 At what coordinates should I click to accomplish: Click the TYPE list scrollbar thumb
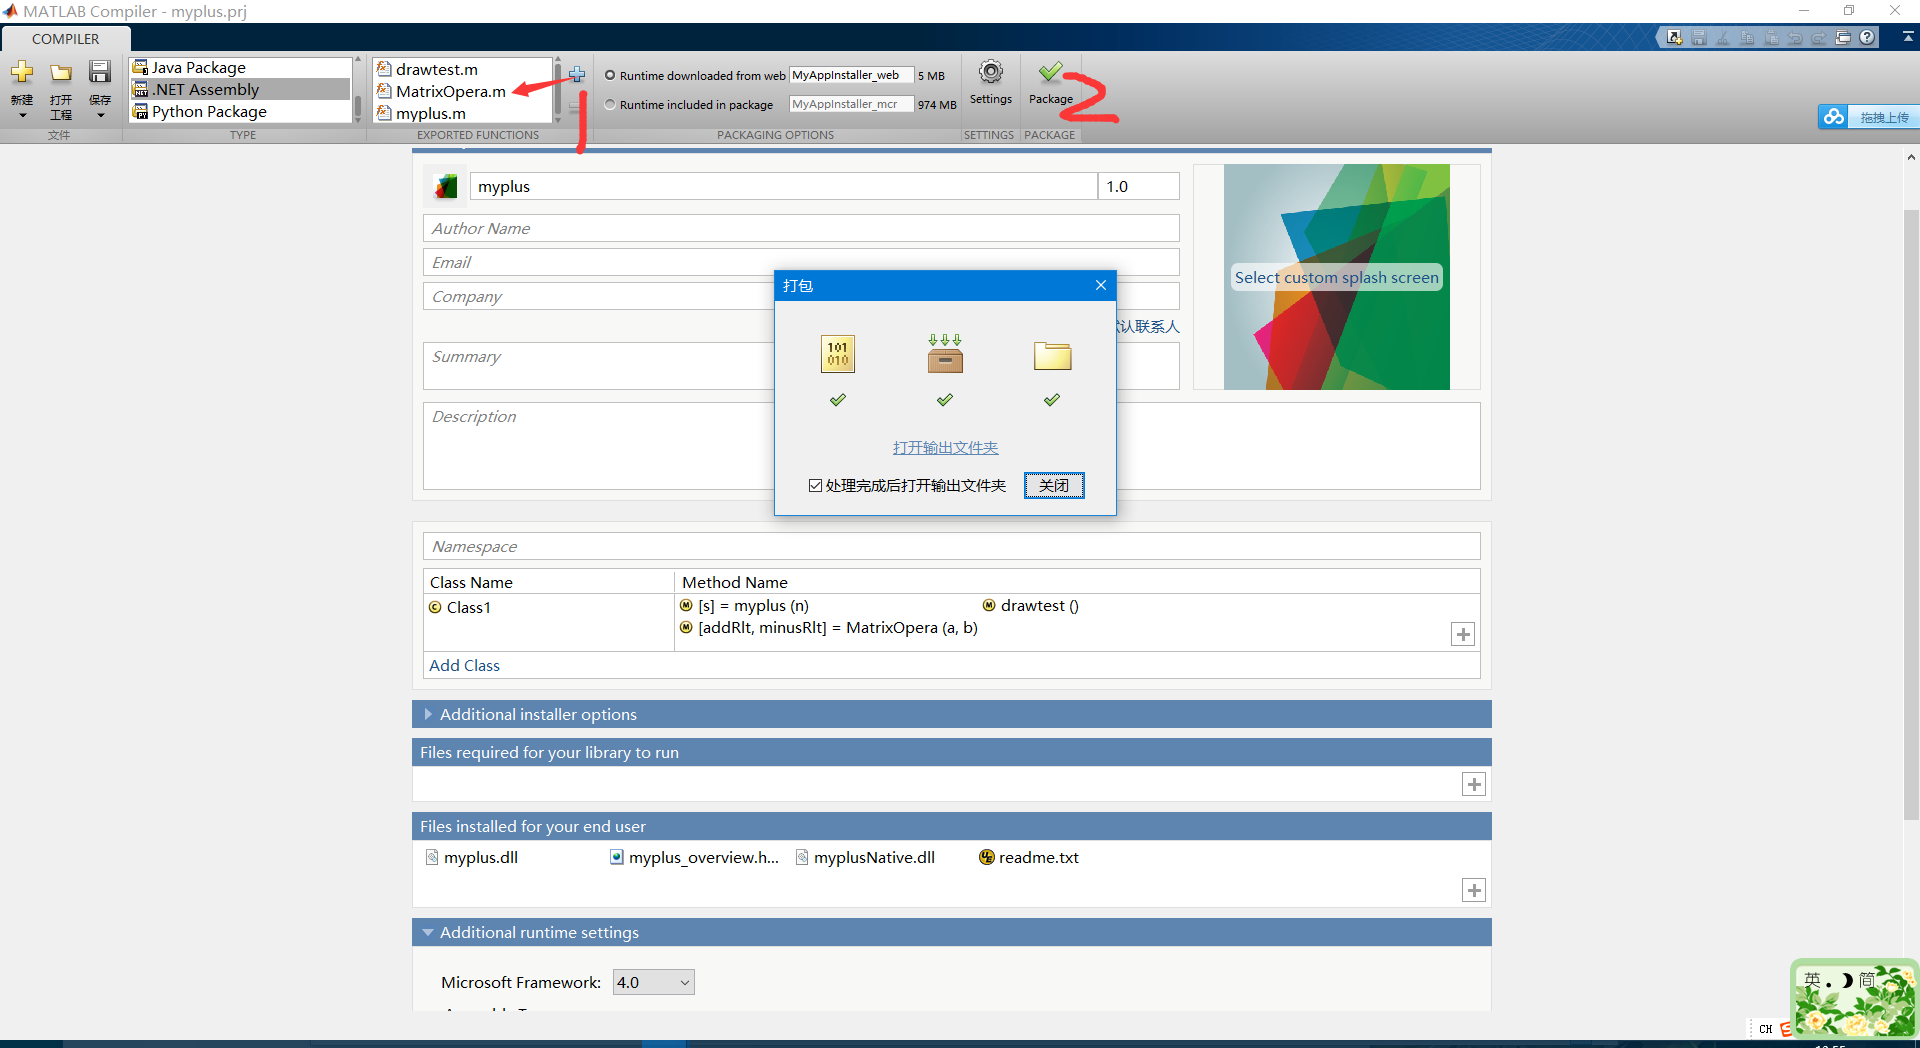pos(358,108)
